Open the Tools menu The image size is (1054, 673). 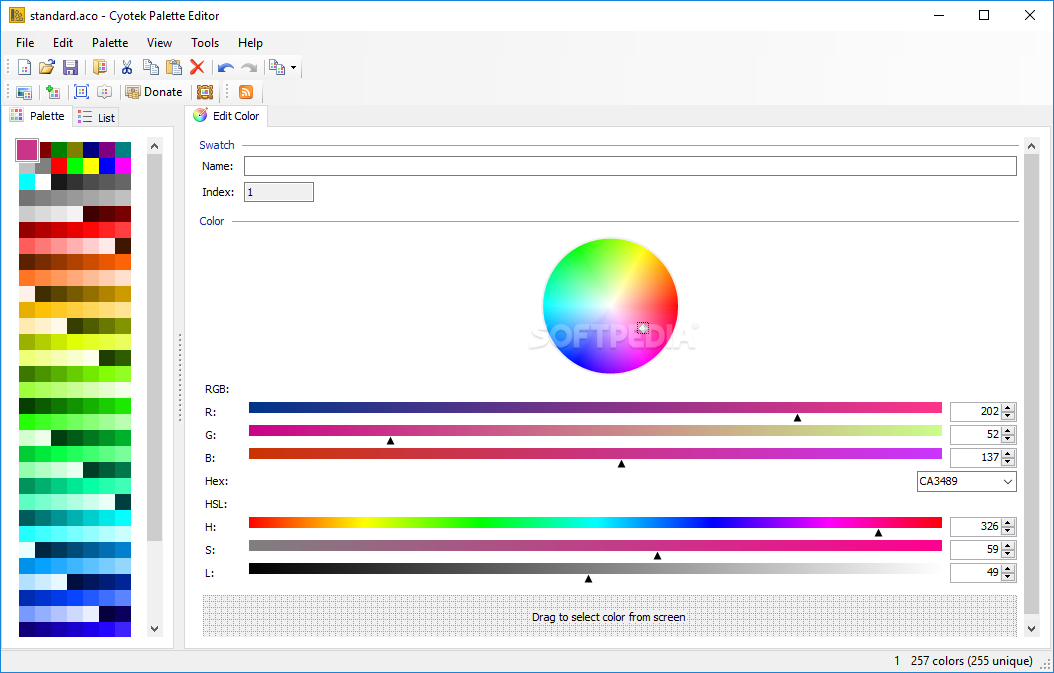click(205, 43)
